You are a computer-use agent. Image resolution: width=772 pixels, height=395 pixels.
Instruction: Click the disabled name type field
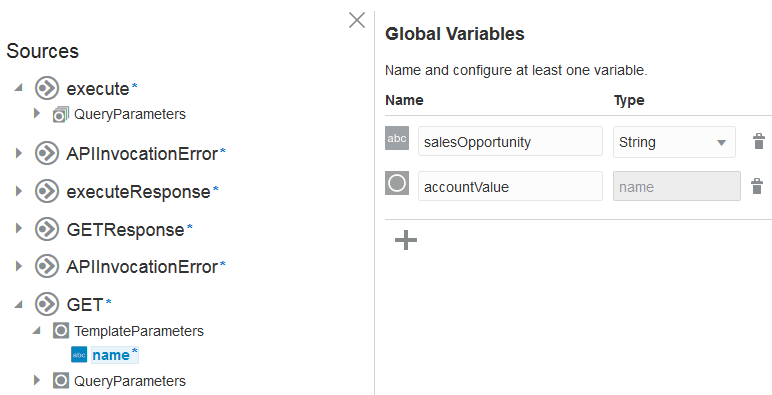pos(676,186)
